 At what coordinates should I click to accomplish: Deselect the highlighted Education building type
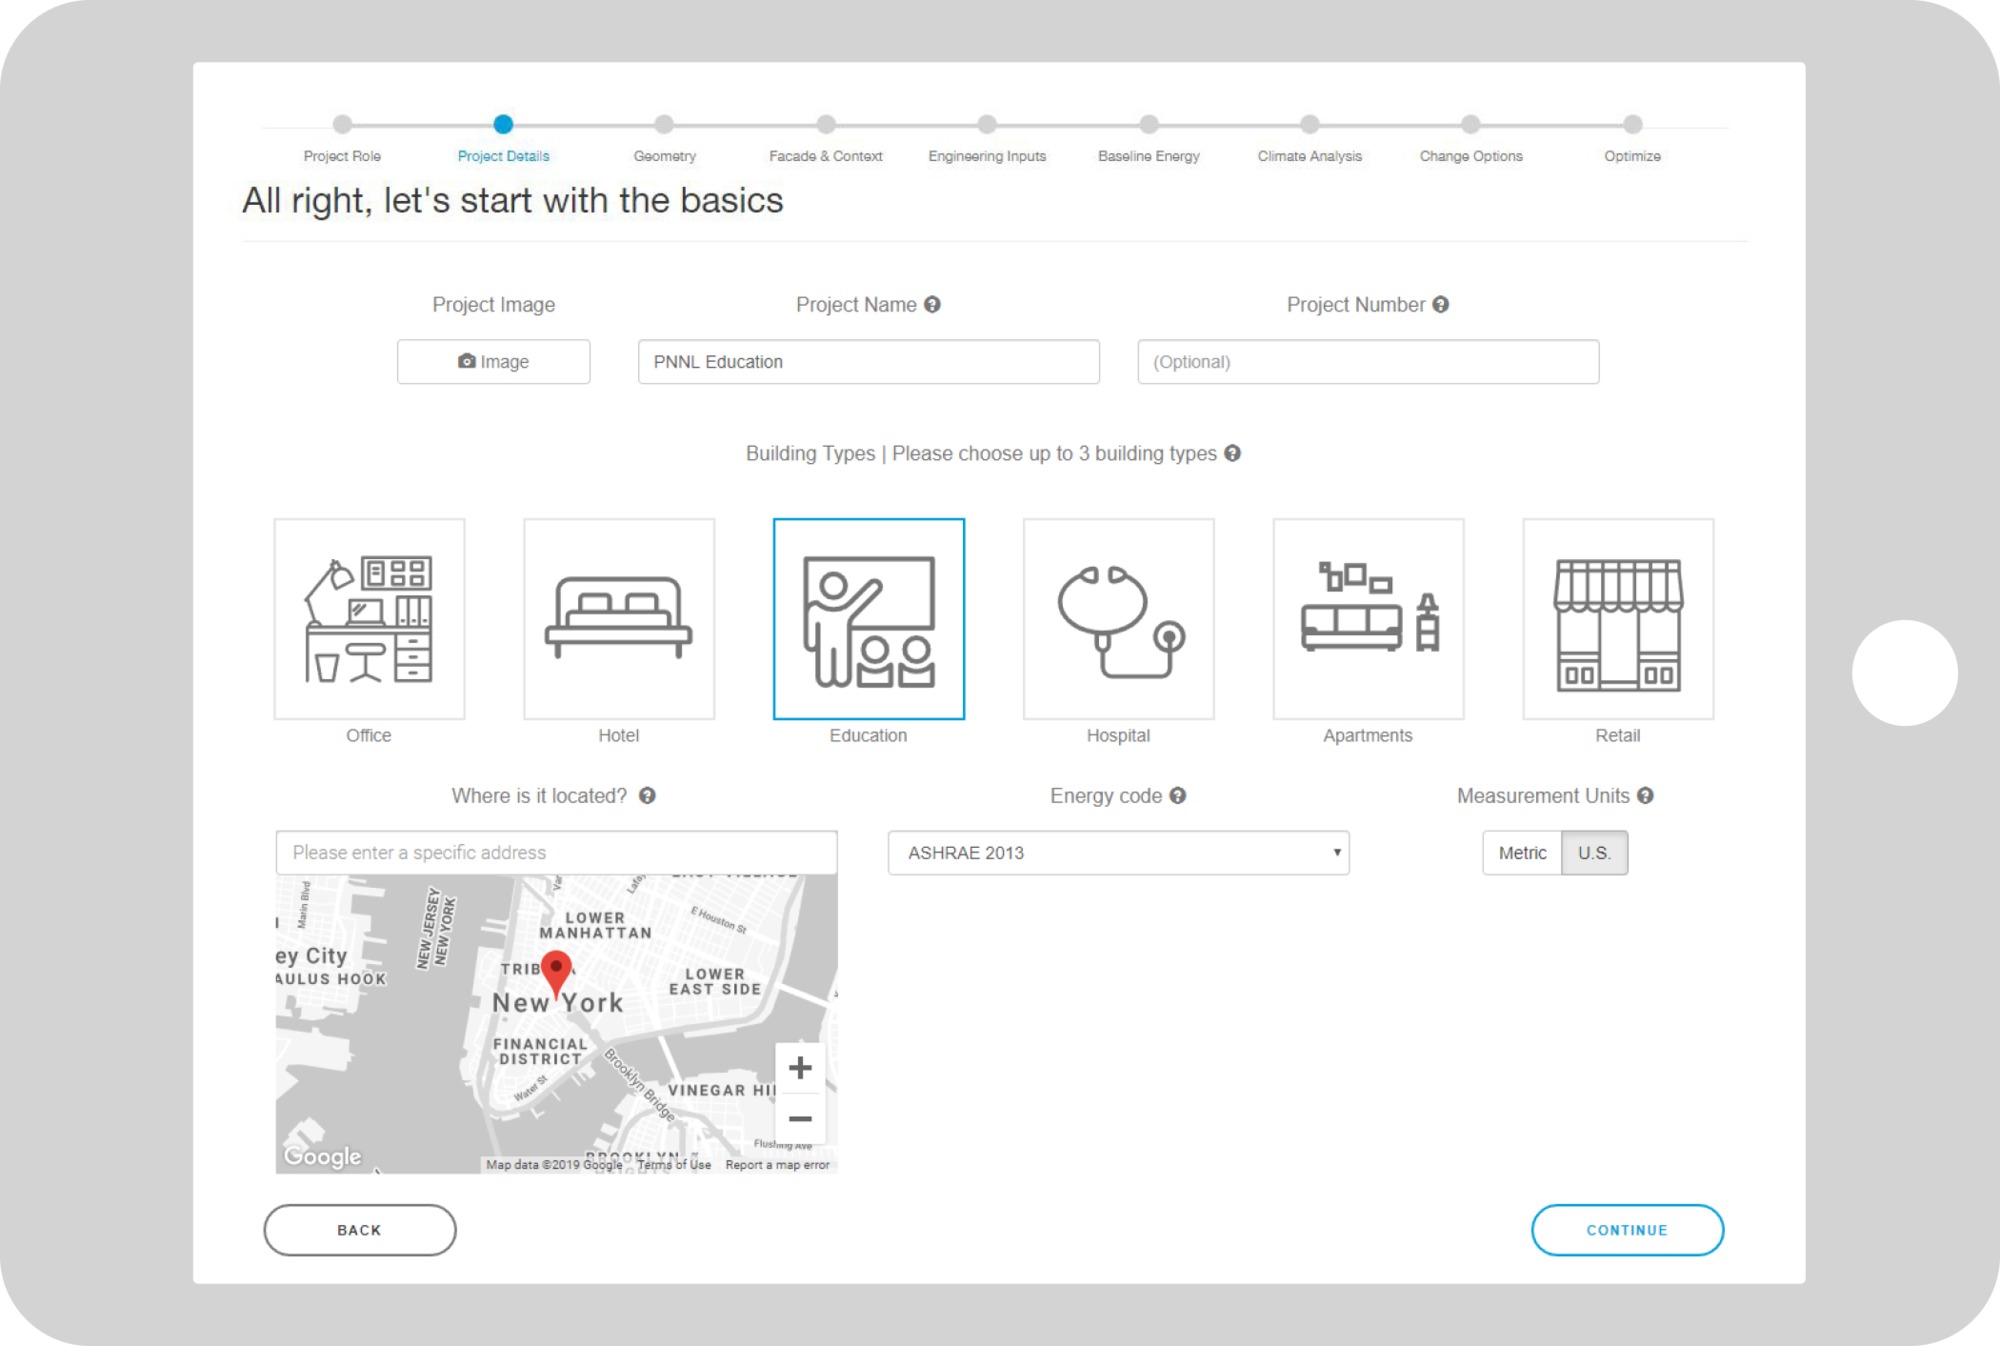868,618
